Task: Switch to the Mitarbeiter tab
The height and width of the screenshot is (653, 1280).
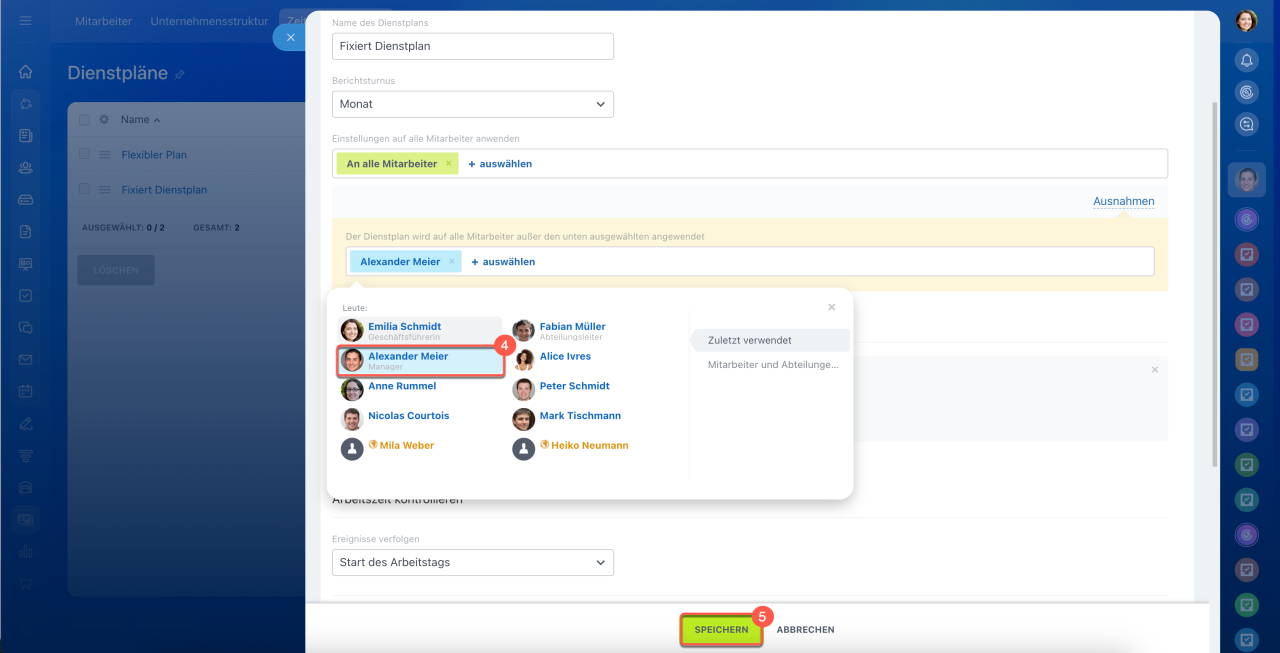Action: tap(103, 21)
